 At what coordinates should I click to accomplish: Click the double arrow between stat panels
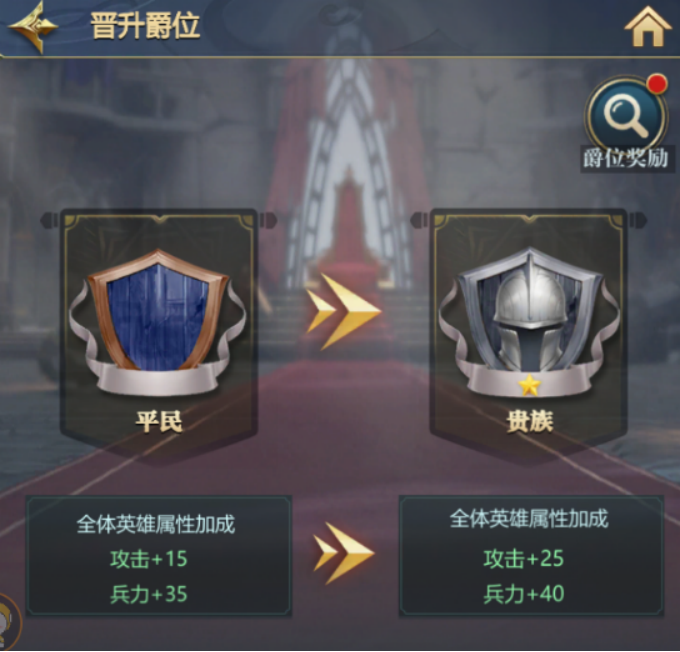(343, 553)
